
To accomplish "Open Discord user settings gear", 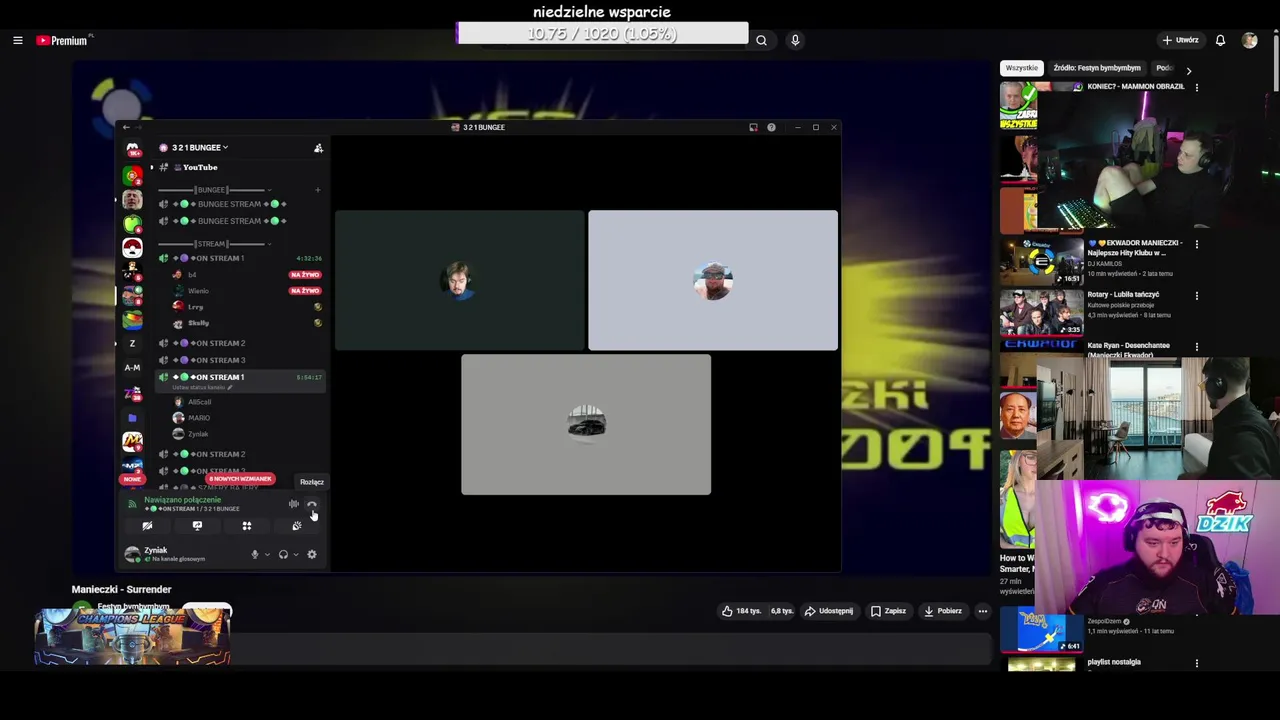I will tap(312, 554).
